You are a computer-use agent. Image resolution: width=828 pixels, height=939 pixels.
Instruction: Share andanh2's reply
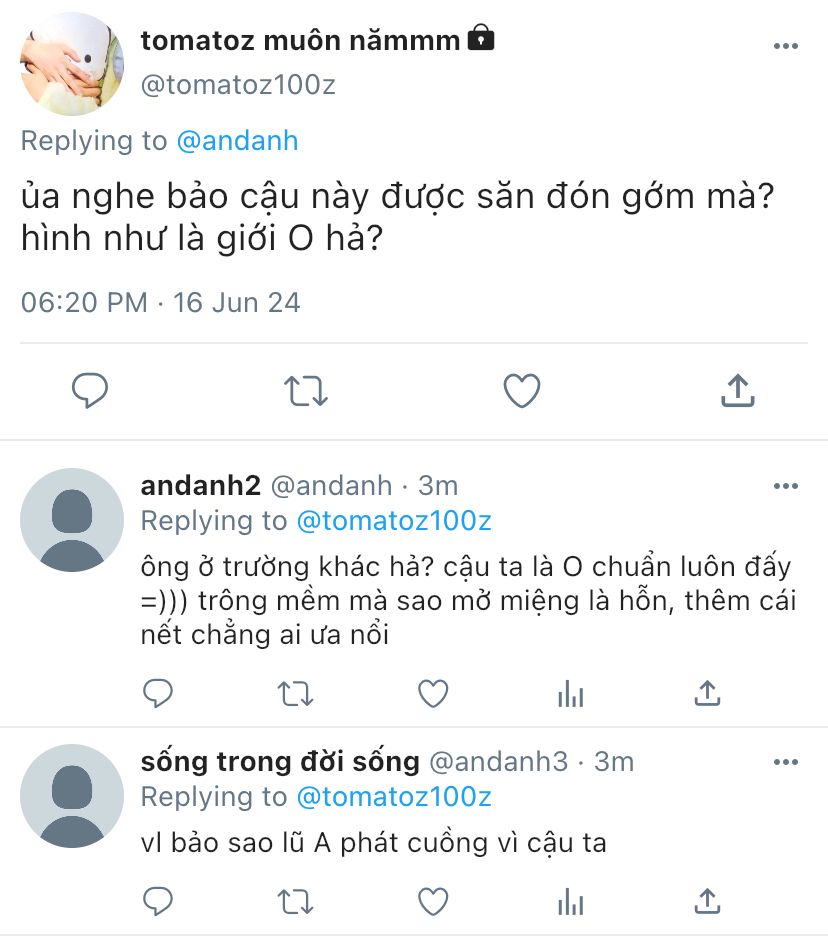point(707,693)
